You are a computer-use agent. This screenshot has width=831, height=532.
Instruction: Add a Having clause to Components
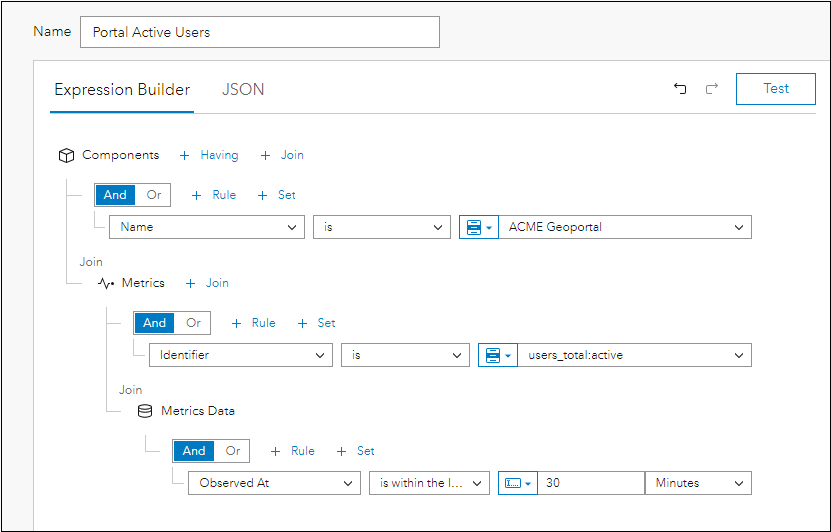(209, 155)
